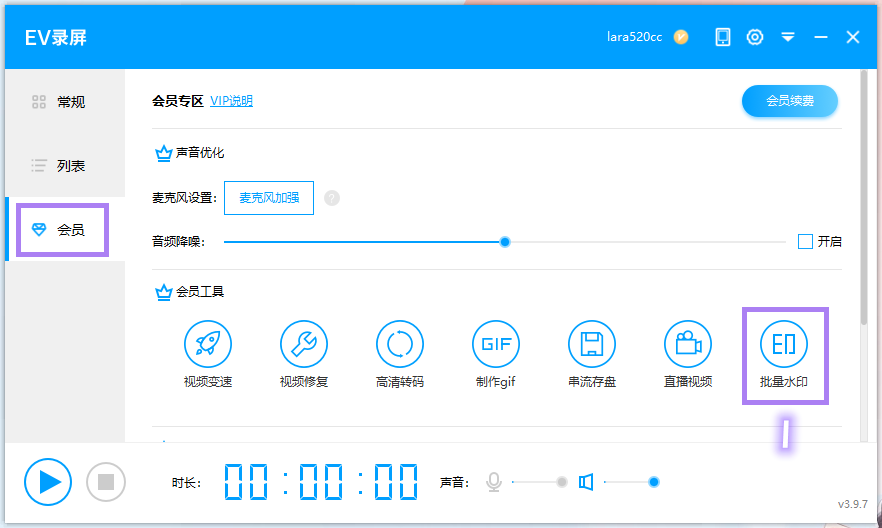The height and width of the screenshot is (528, 882).
Task: Click the VIP badge next to lara520cc
Action: point(681,37)
